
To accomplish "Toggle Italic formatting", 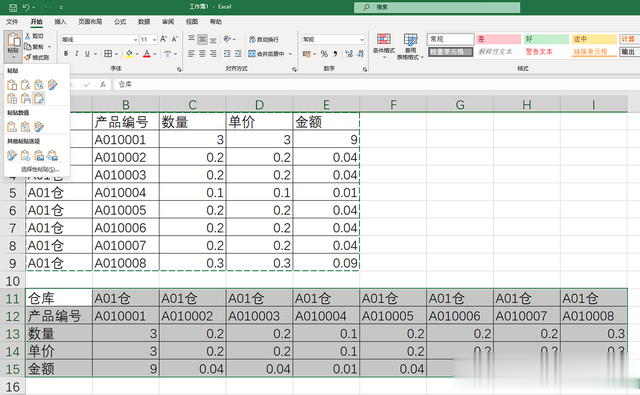I will (76, 53).
